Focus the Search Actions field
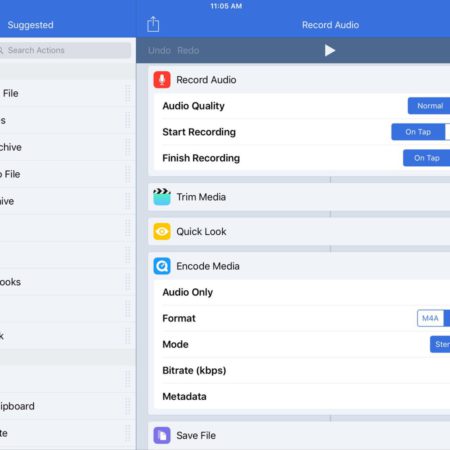 [x=64, y=50]
